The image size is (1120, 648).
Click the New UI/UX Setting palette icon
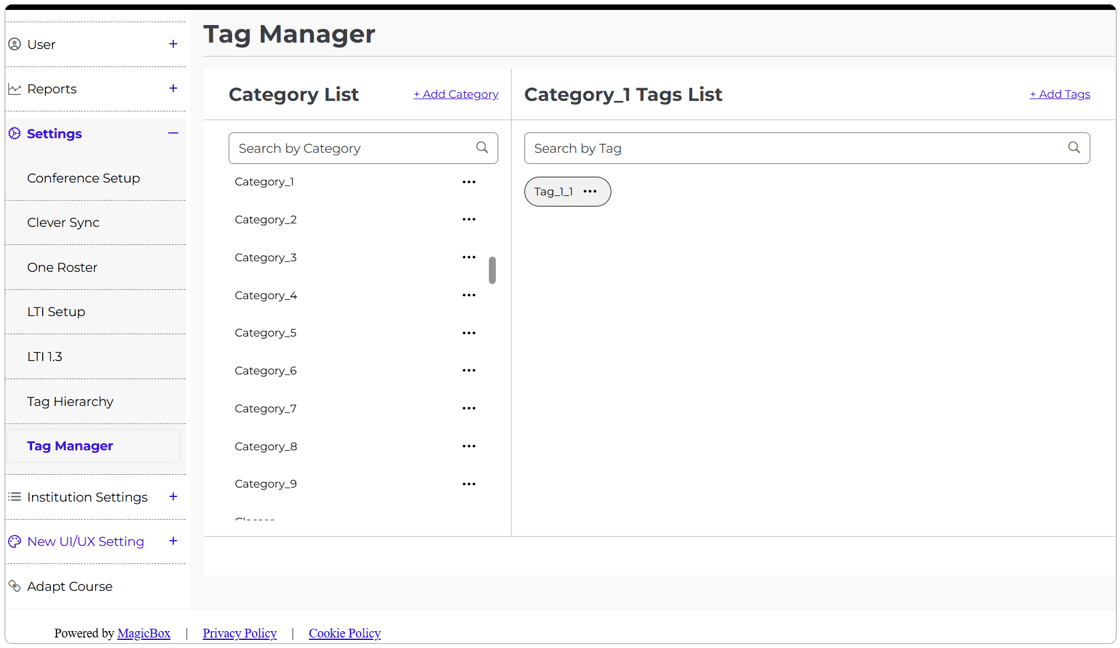(x=14, y=542)
